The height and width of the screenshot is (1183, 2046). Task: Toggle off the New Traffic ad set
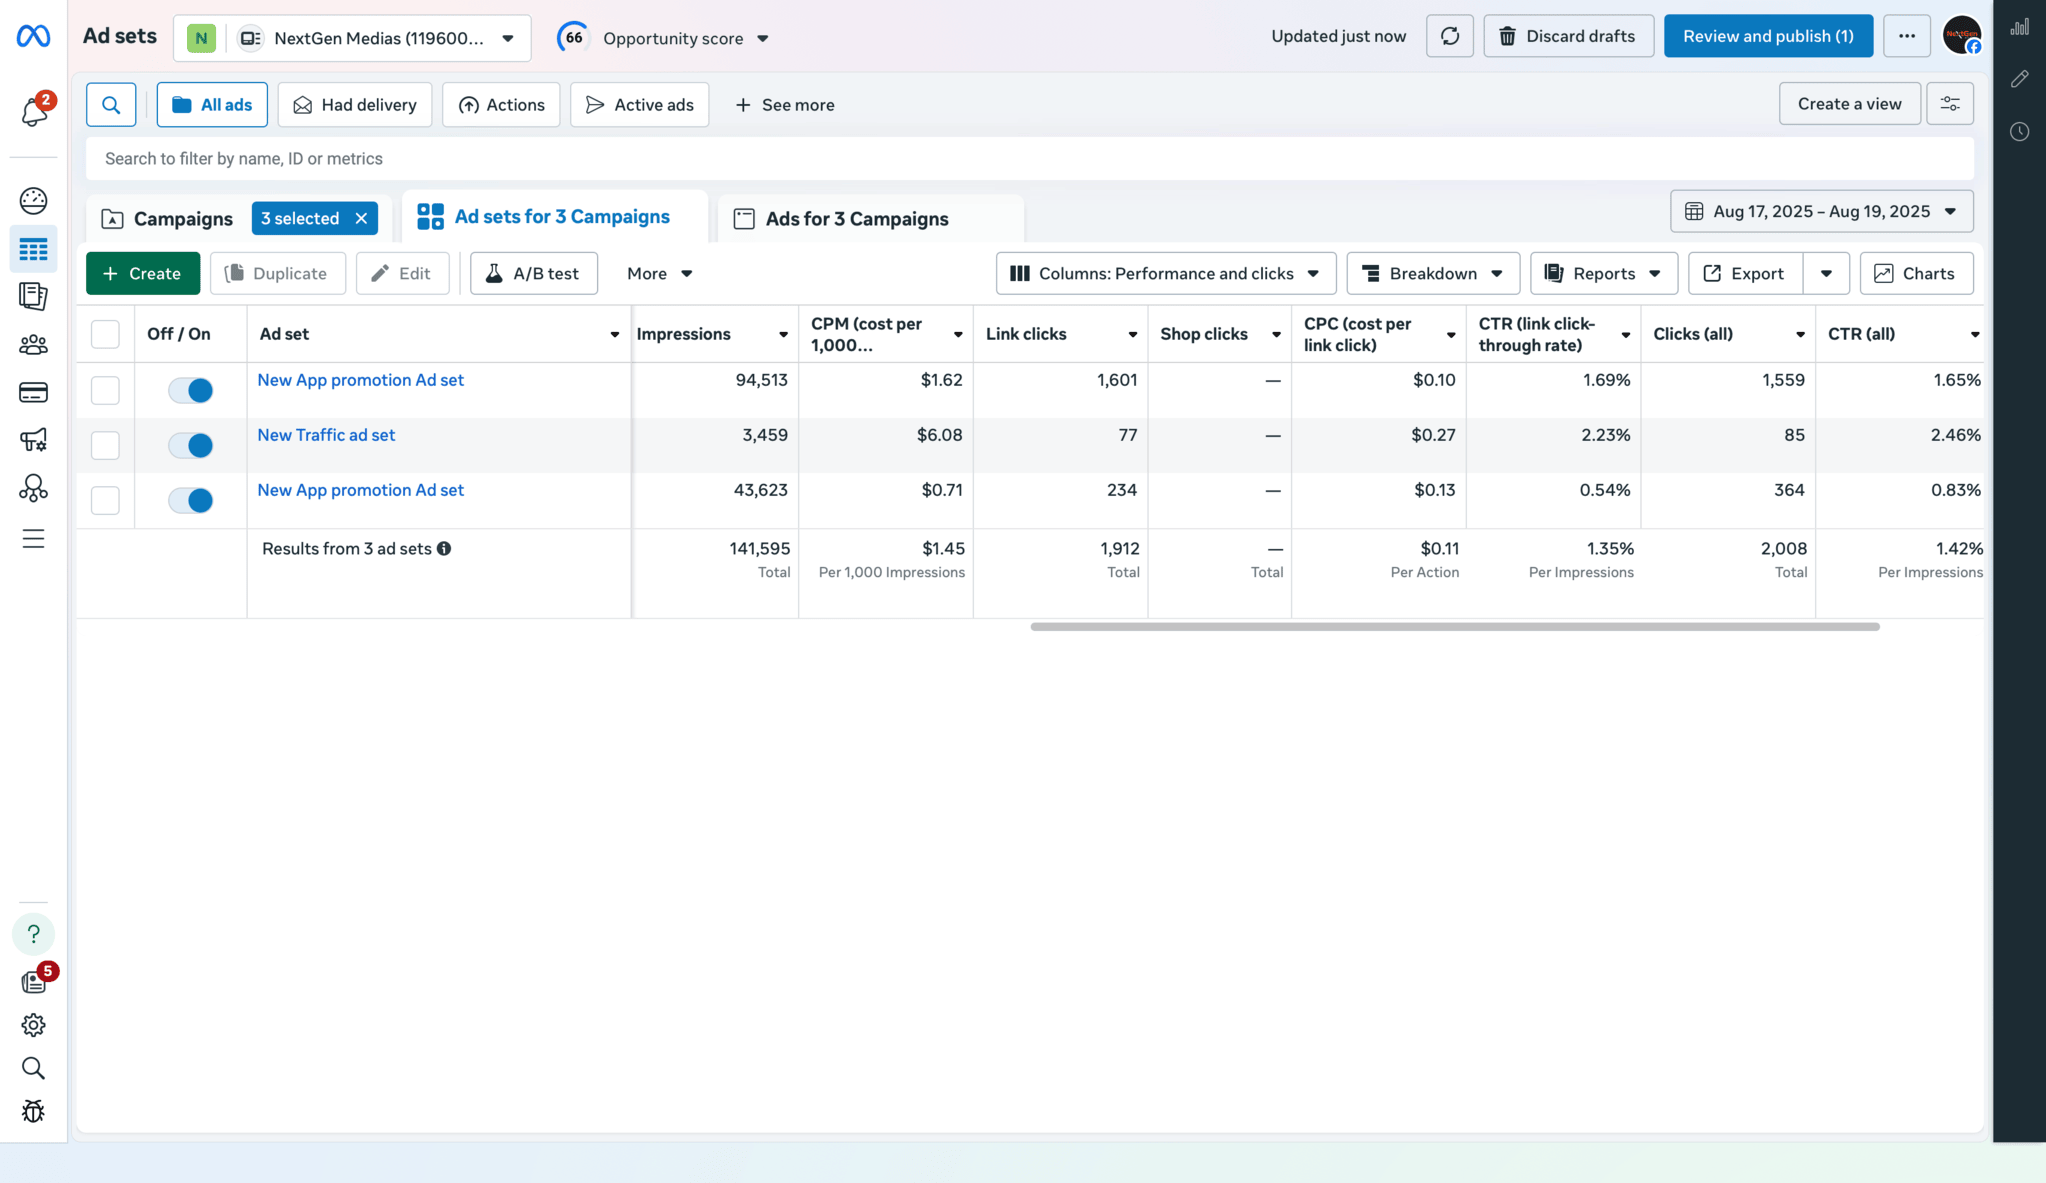[x=190, y=445]
